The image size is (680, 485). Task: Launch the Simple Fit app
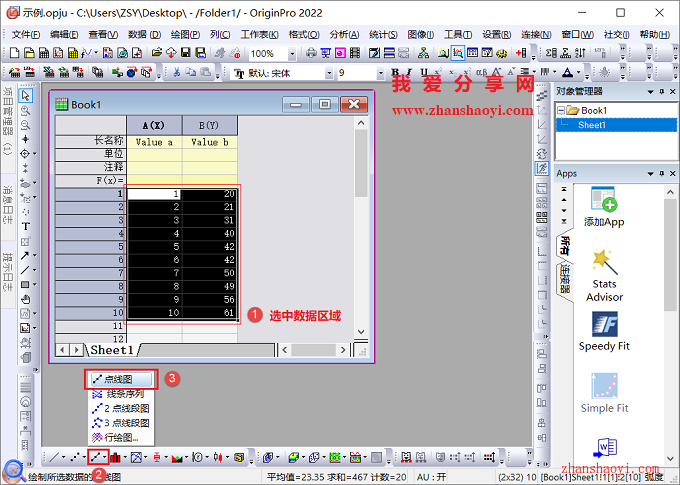pos(604,393)
